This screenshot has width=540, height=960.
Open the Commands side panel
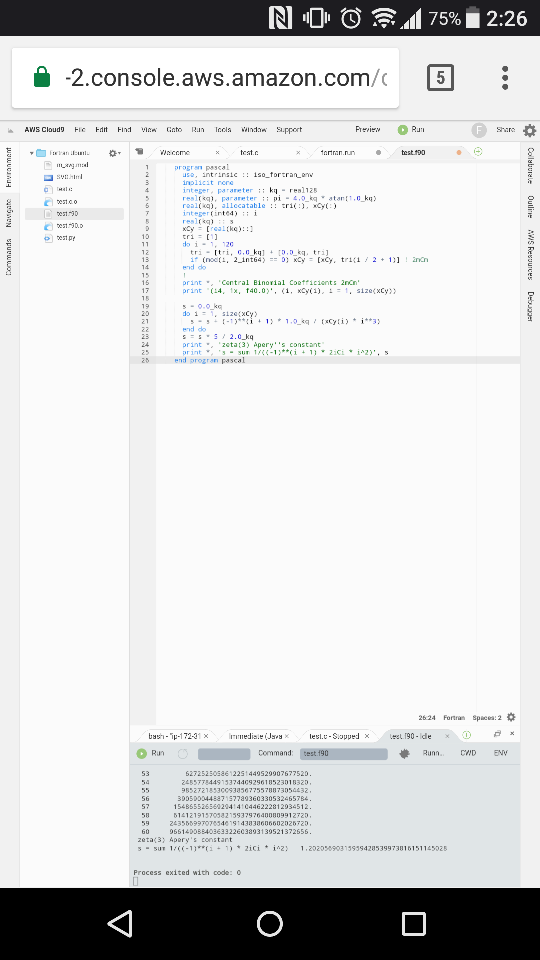tap(9, 257)
